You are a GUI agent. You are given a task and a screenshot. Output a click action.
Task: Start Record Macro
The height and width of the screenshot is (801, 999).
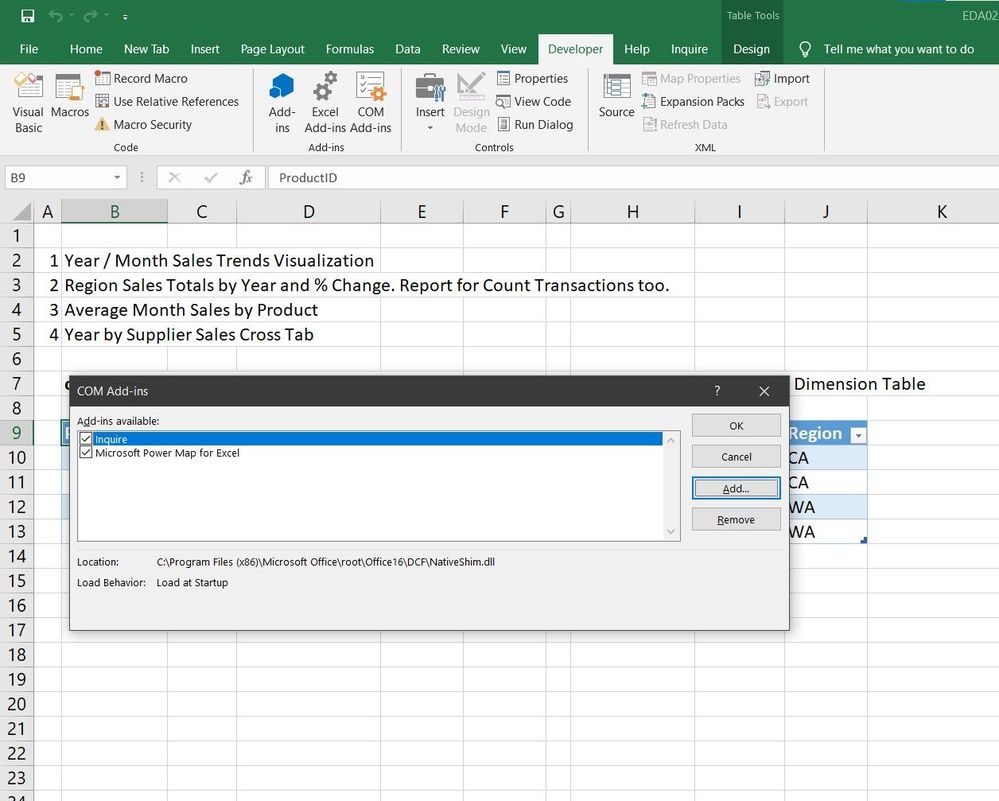point(141,78)
